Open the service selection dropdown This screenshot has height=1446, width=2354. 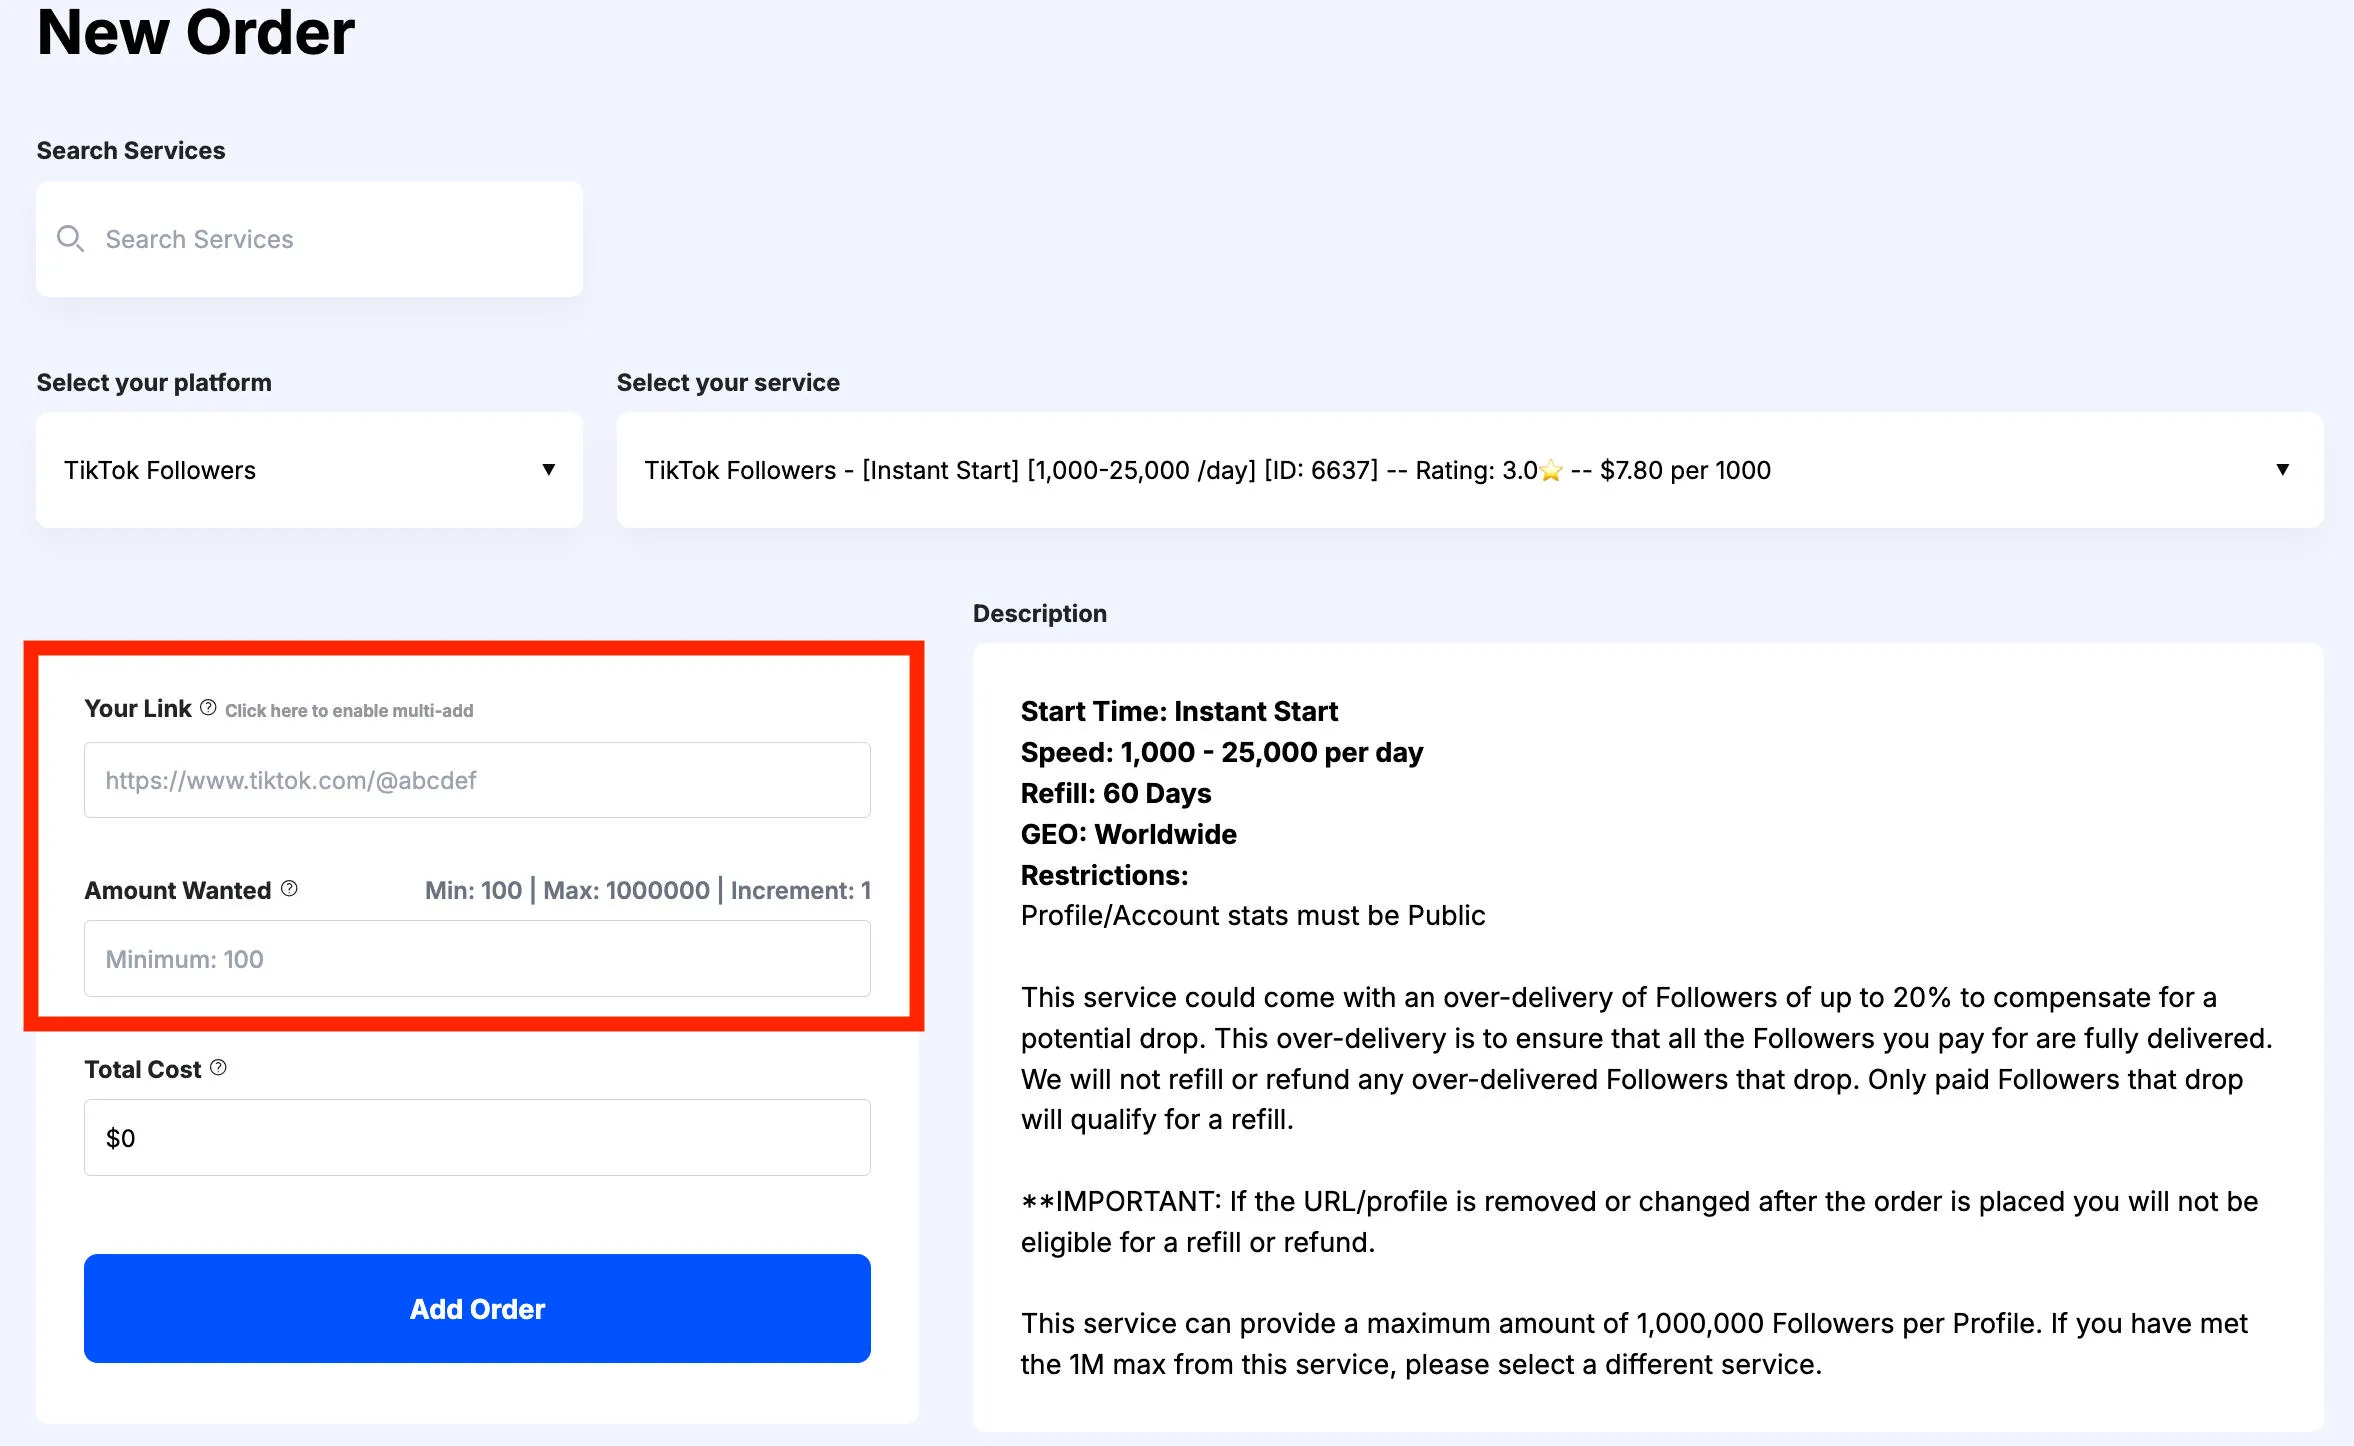[1460, 470]
